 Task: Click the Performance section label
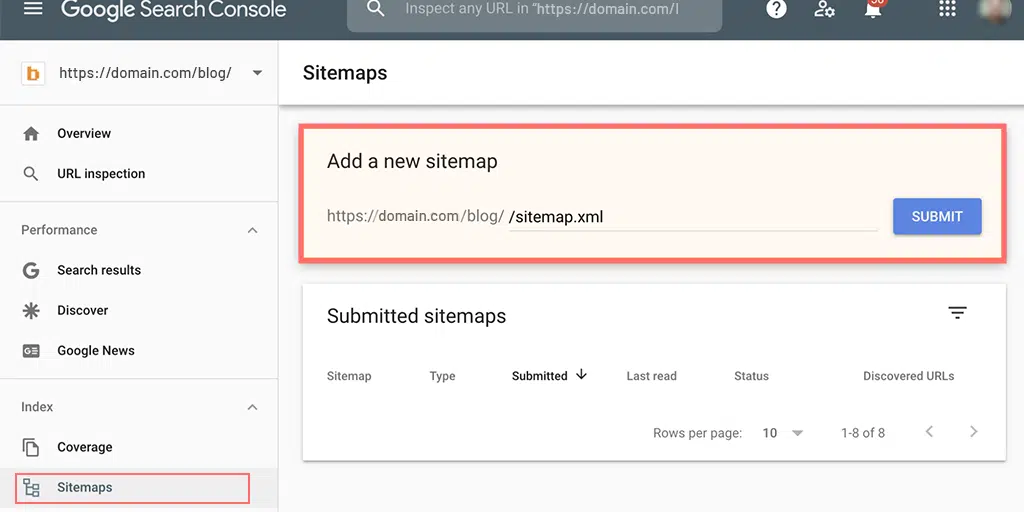pyautogui.click(x=59, y=231)
